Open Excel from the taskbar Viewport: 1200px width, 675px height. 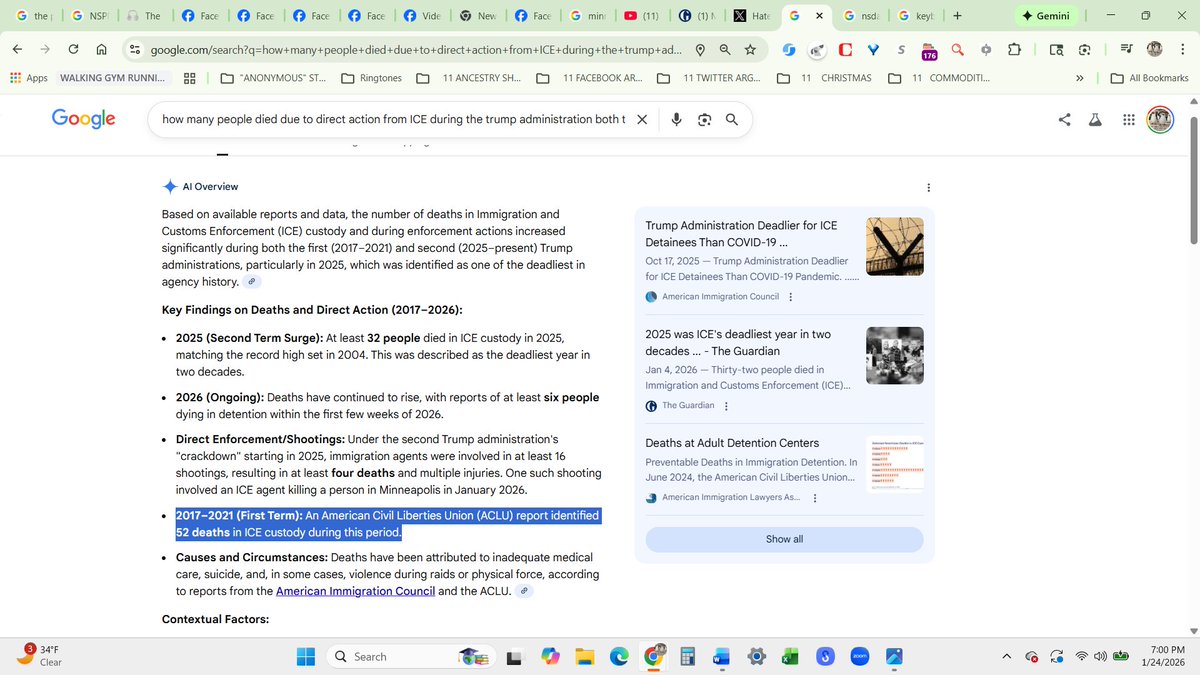(790, 656)
